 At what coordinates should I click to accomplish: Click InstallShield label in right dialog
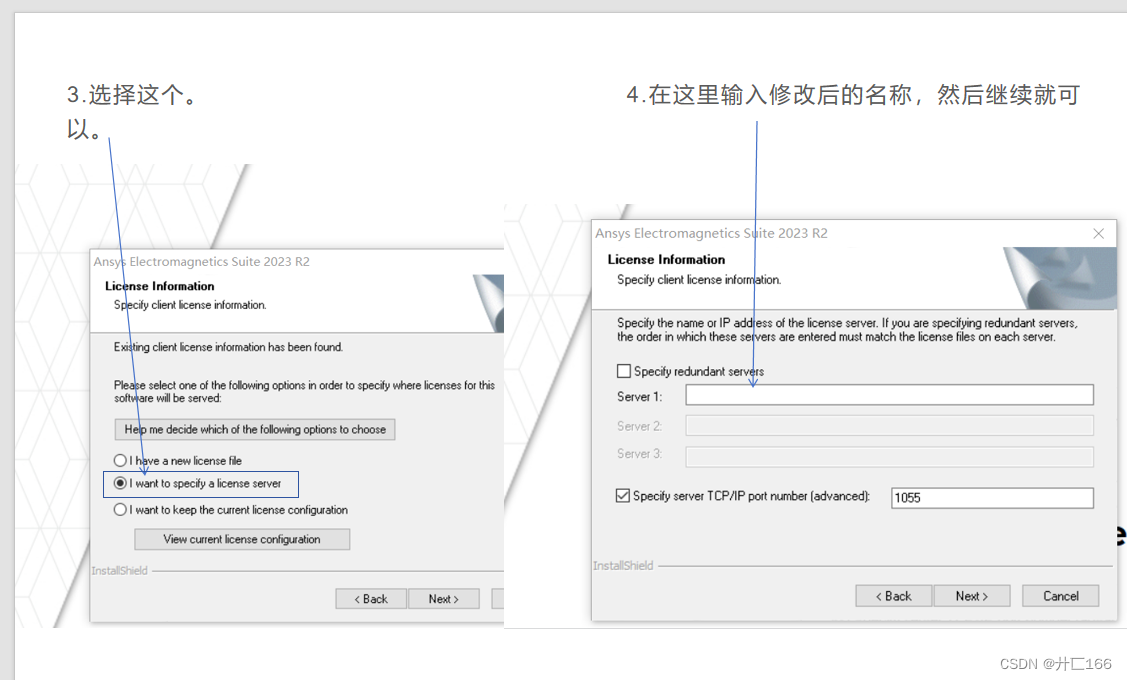pos(623,566)
